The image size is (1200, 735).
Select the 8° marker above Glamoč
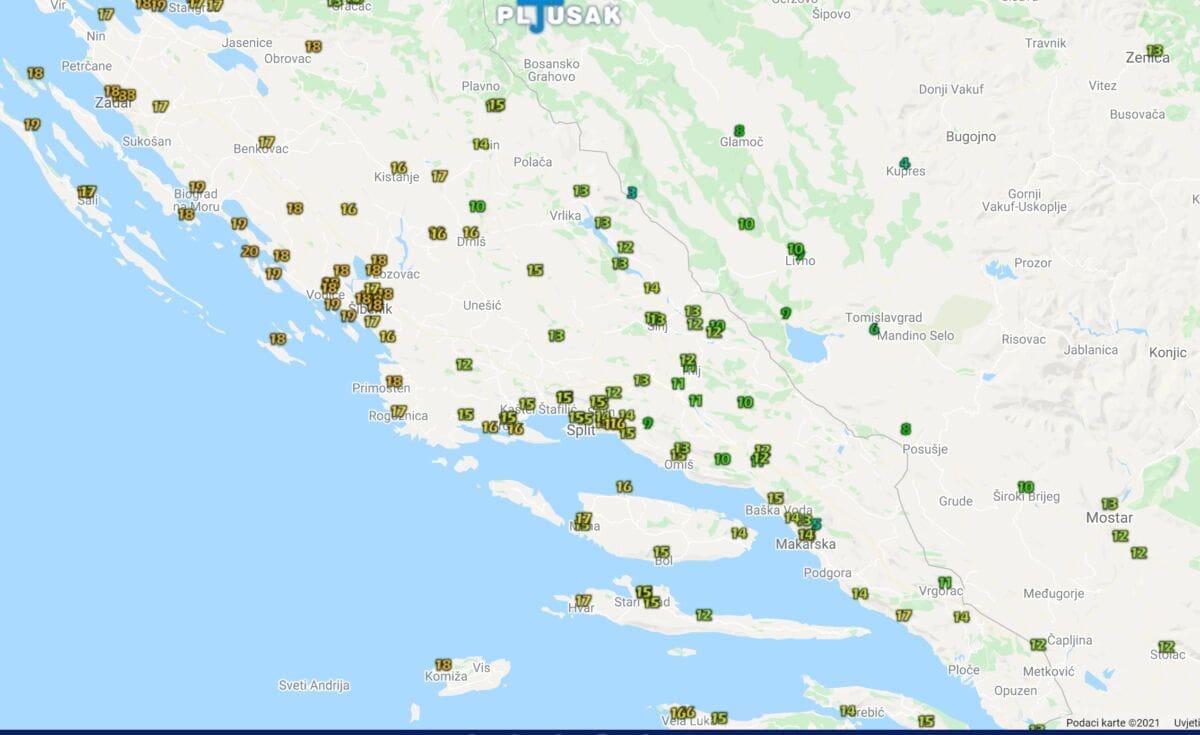(739, 130)
